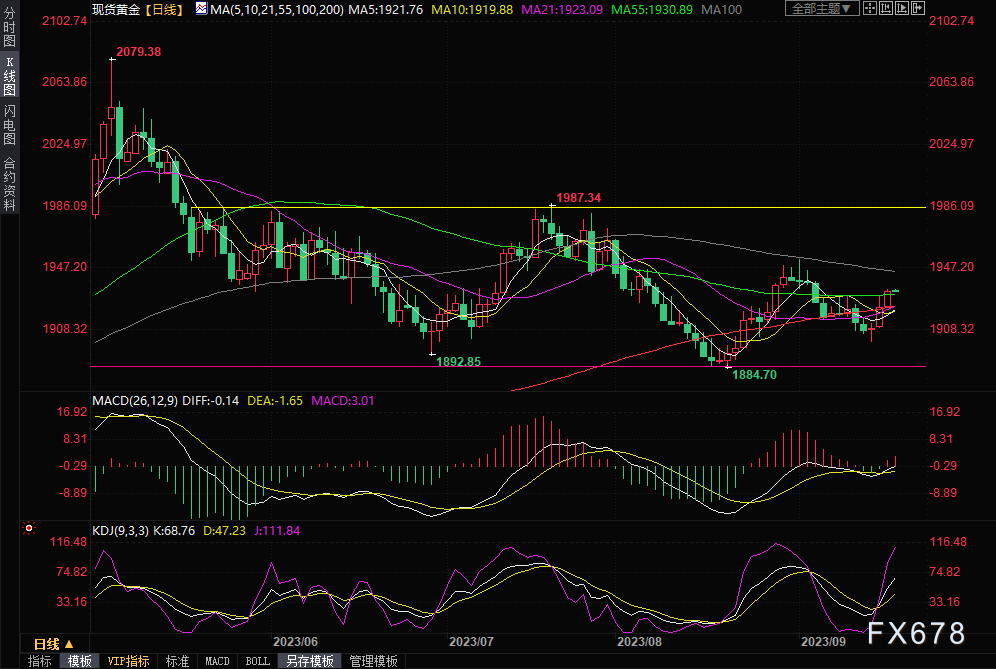Open the 全部主题 theme dropdown

(822, 9)
